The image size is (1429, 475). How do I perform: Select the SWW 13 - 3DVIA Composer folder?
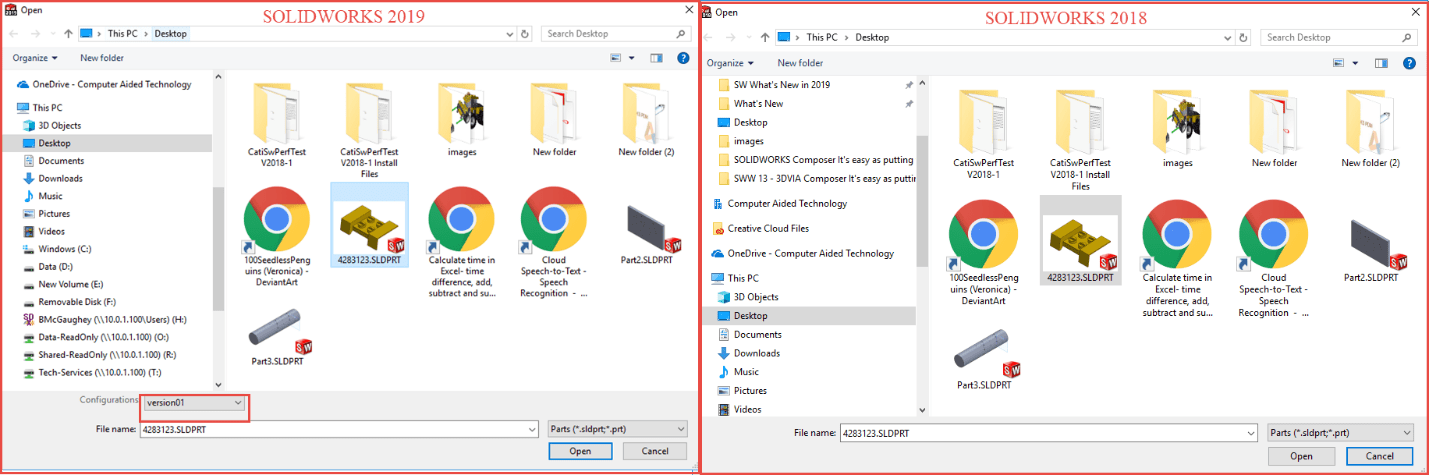point(816,178)
